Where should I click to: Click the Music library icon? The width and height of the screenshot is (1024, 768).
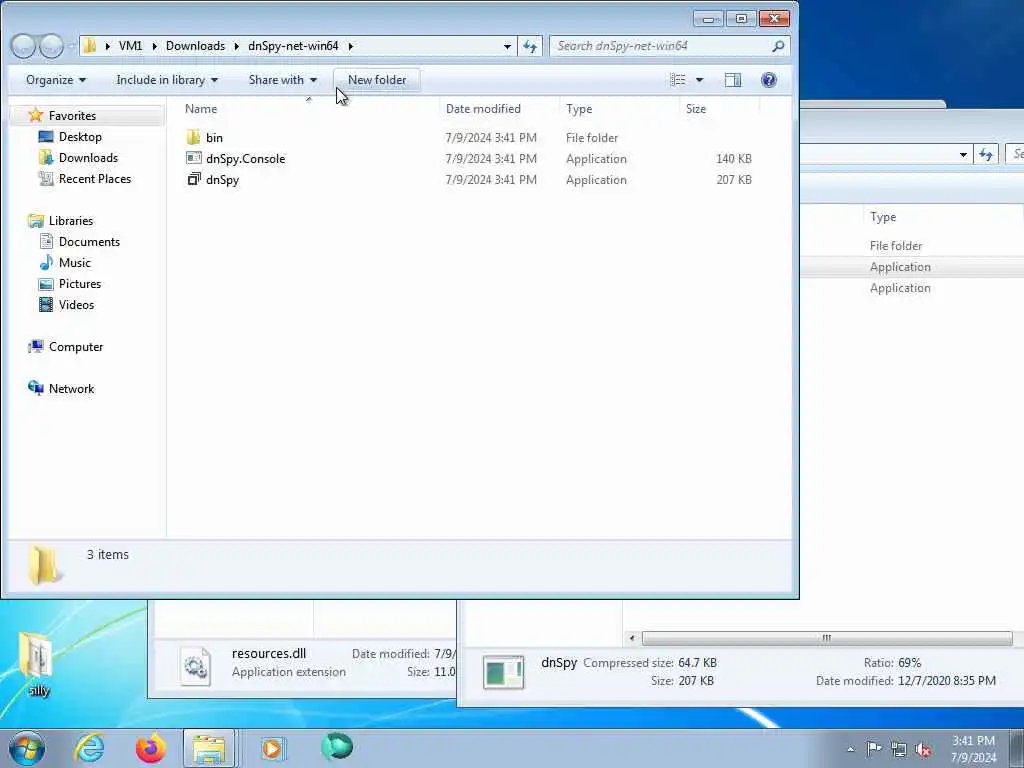(x=46, y=263)
